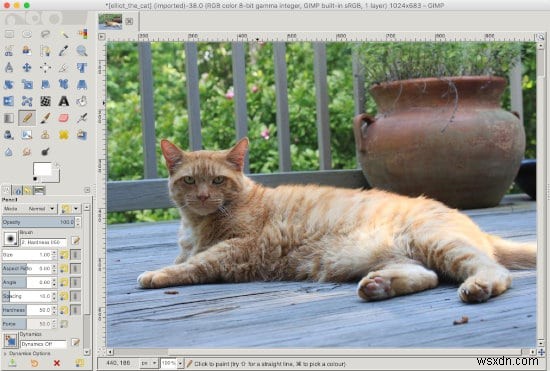550x371 pixels.
Task: Select the Paths tool
Action: [45, 51]
